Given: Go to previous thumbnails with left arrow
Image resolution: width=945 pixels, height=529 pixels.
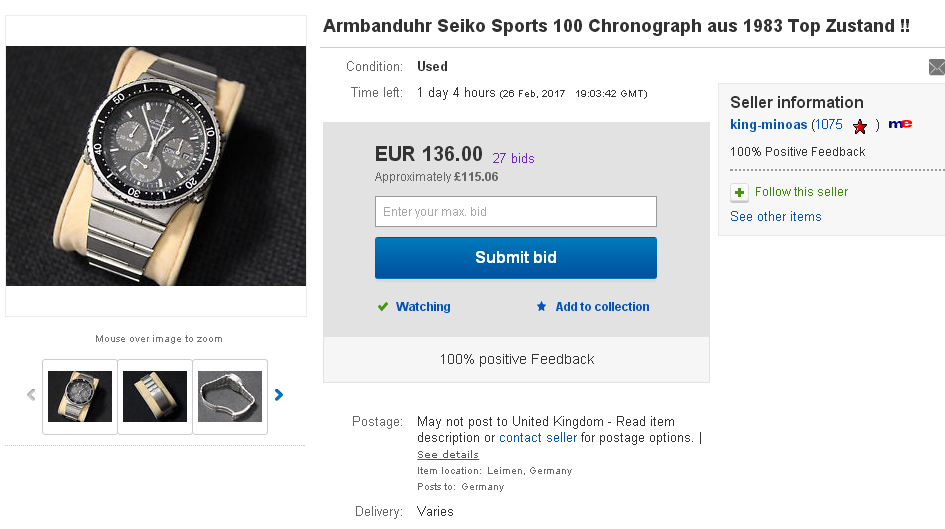Looking at the screenshot, I should click(31, 395).
